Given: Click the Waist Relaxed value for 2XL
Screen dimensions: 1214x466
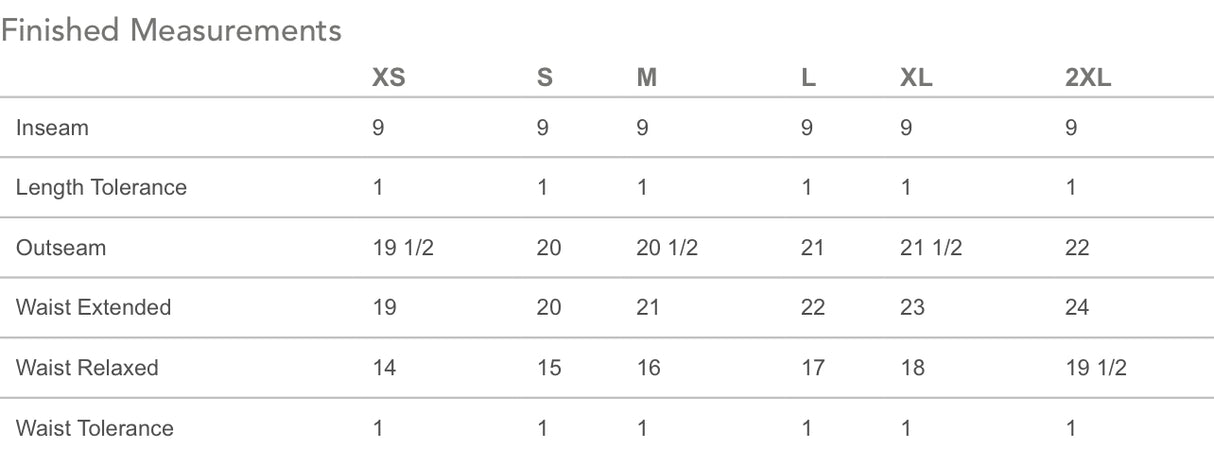Looking at the screenshot, I should pyautogui.click(x=1096, y=367).
